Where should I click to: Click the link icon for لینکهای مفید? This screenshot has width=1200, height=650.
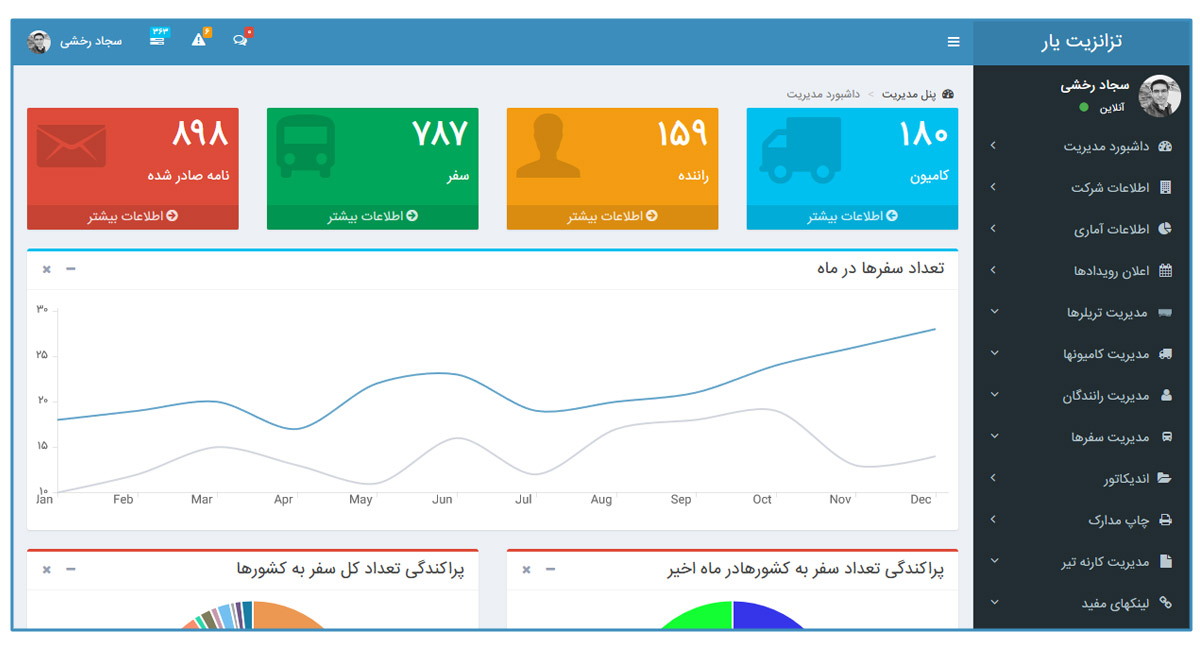1165,604
